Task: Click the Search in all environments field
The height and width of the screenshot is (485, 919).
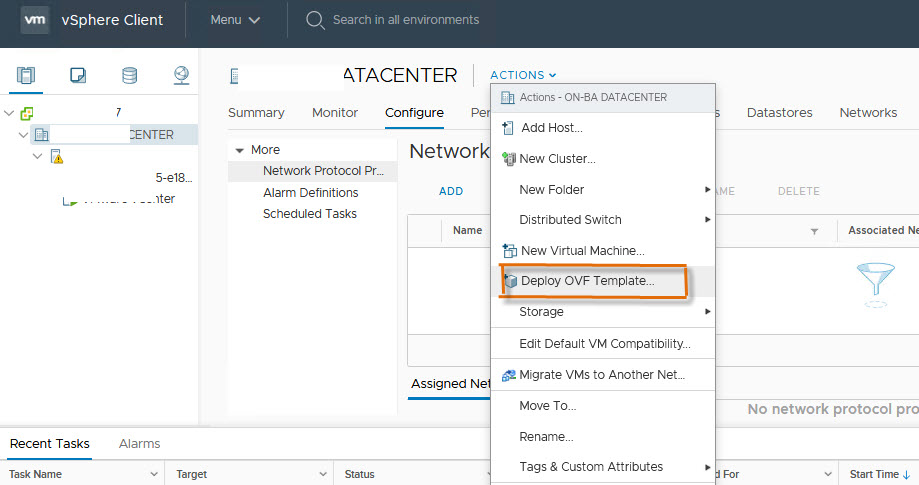Action: coord(405,20)
